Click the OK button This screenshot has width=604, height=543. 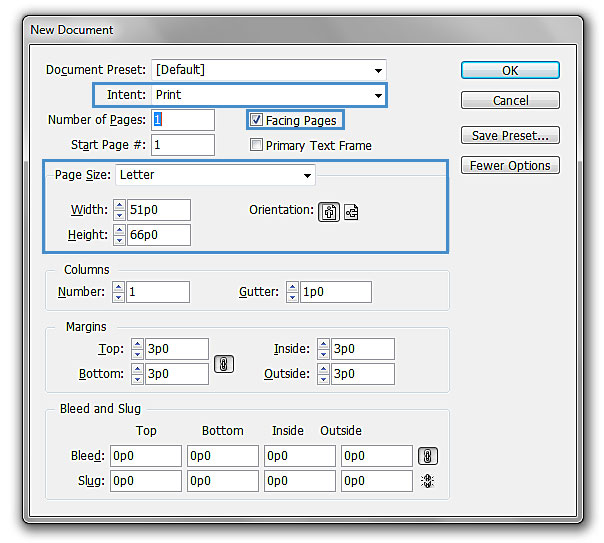(x=510, y=70)
